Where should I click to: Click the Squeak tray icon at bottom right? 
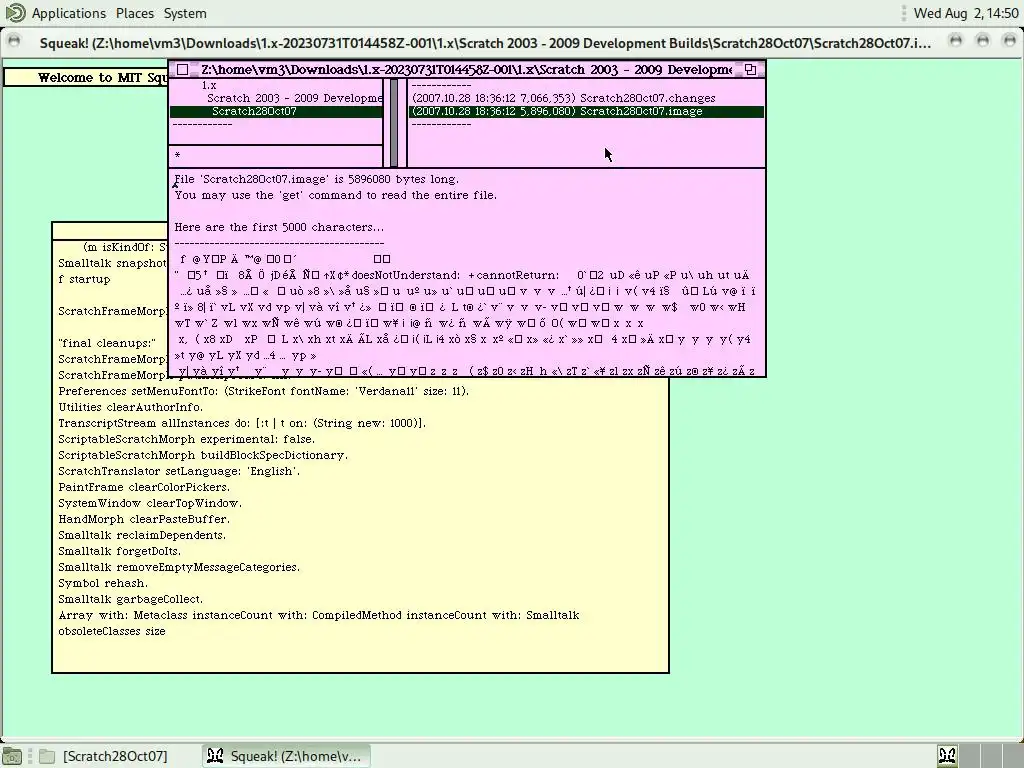point(947,756)
